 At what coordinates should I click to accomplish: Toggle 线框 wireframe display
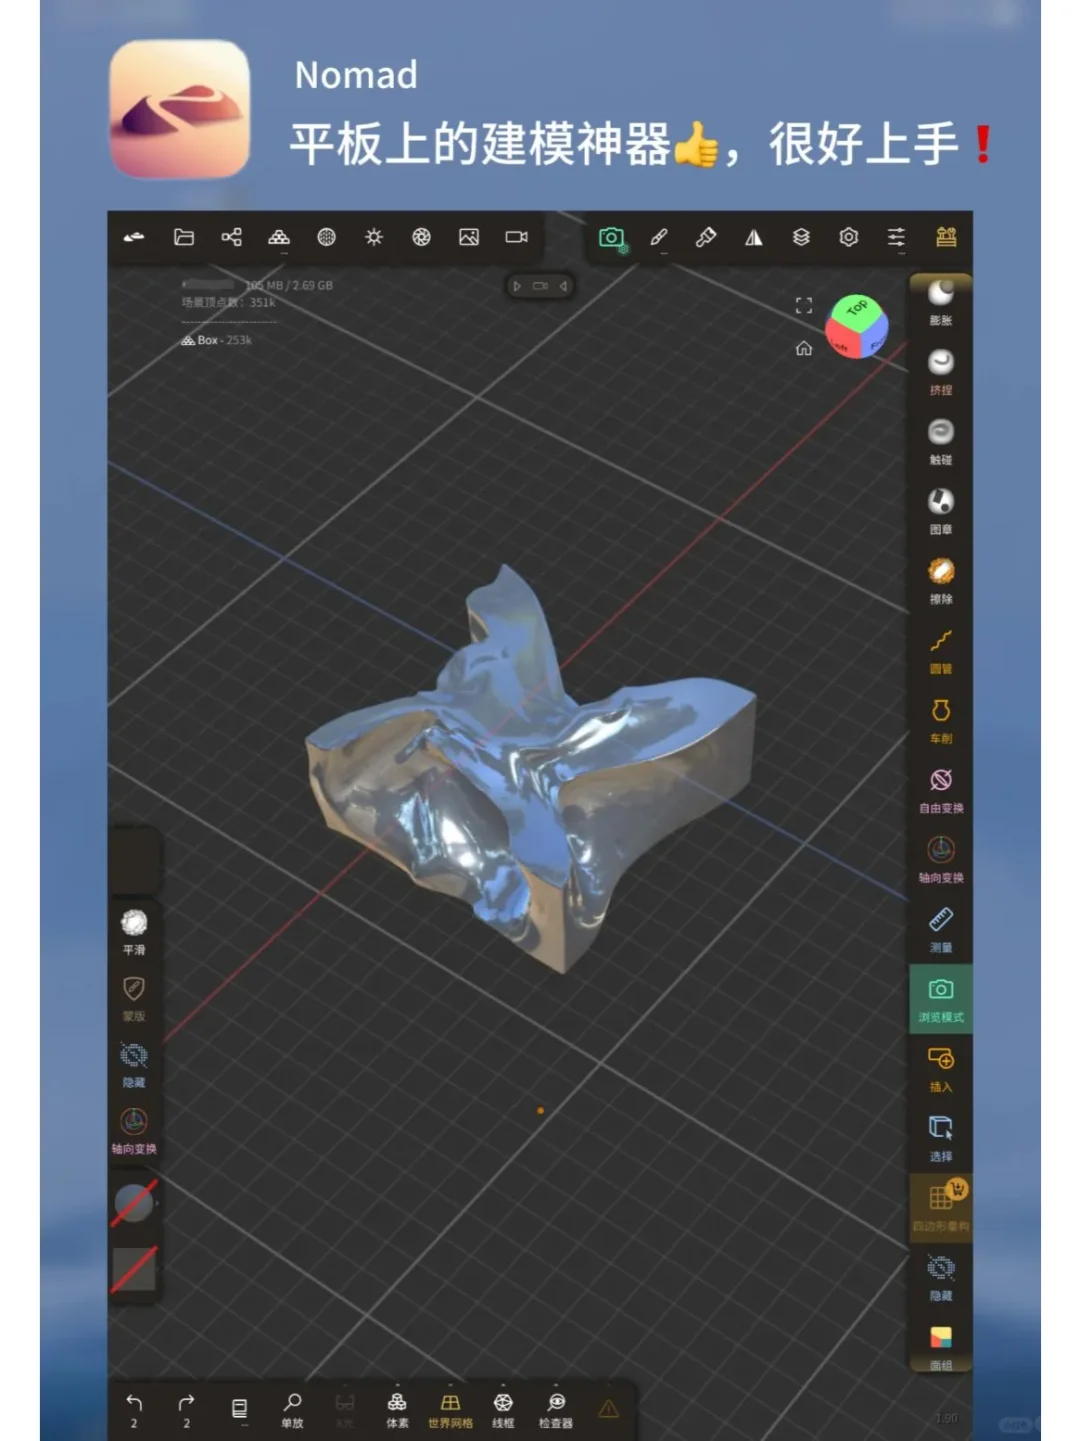coord(503,1410)
